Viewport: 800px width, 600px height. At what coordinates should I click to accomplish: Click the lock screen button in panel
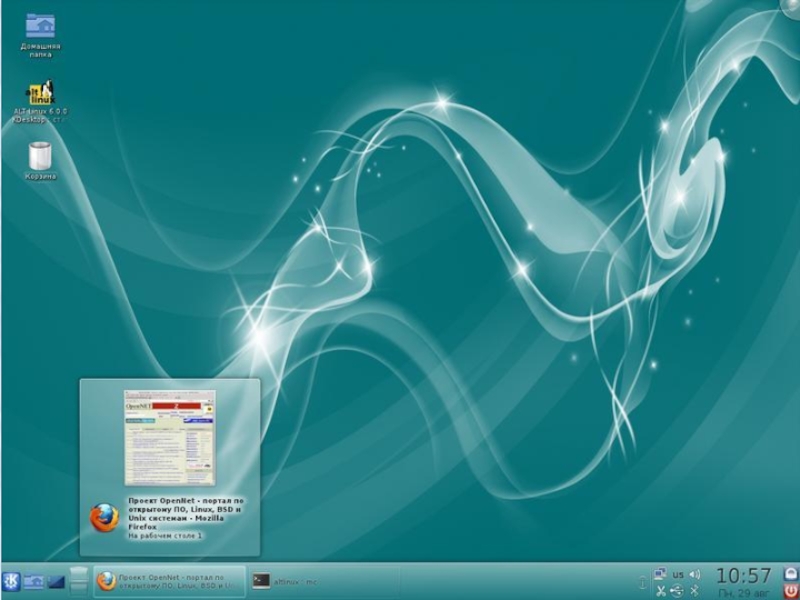point(791,573)
